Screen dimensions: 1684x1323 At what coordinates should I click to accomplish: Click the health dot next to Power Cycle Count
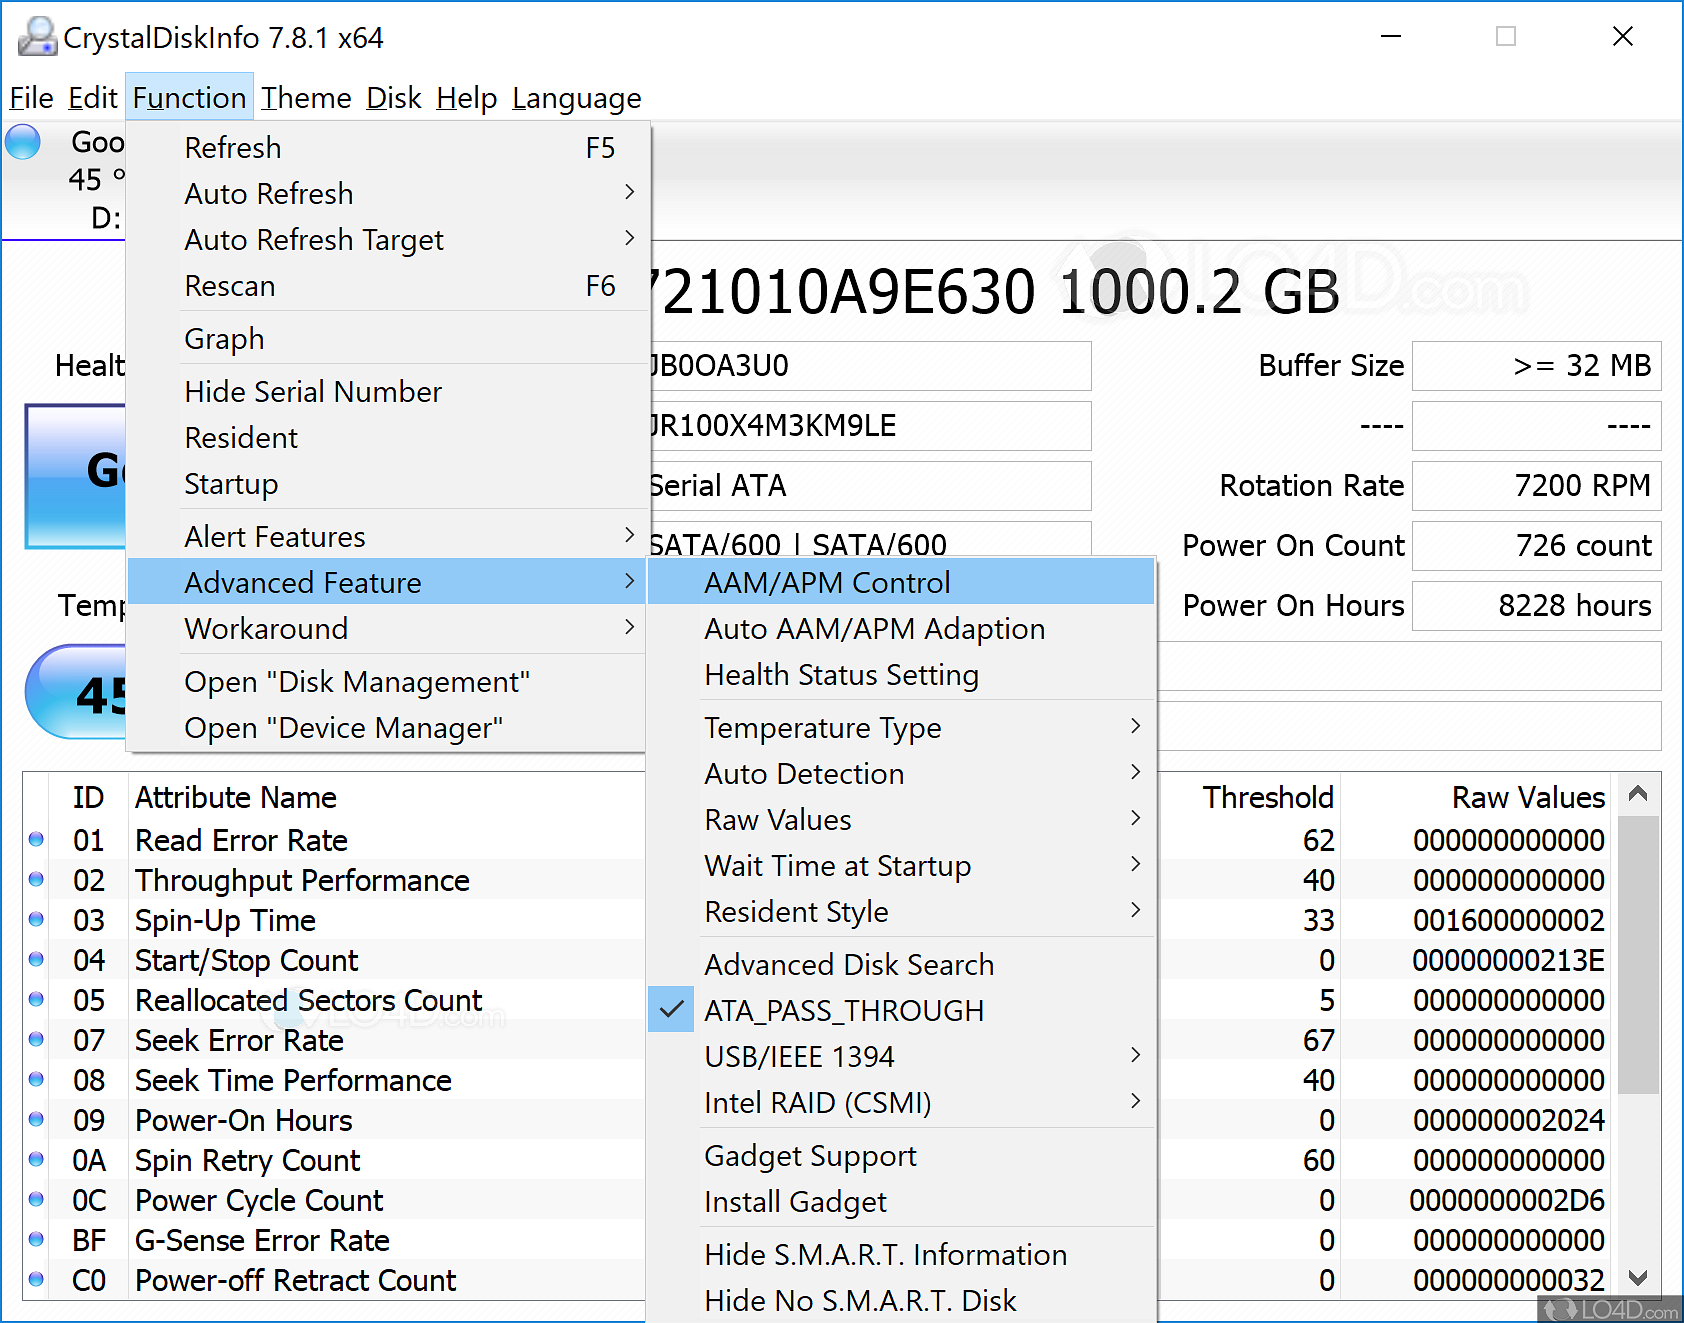(36, 1200)
